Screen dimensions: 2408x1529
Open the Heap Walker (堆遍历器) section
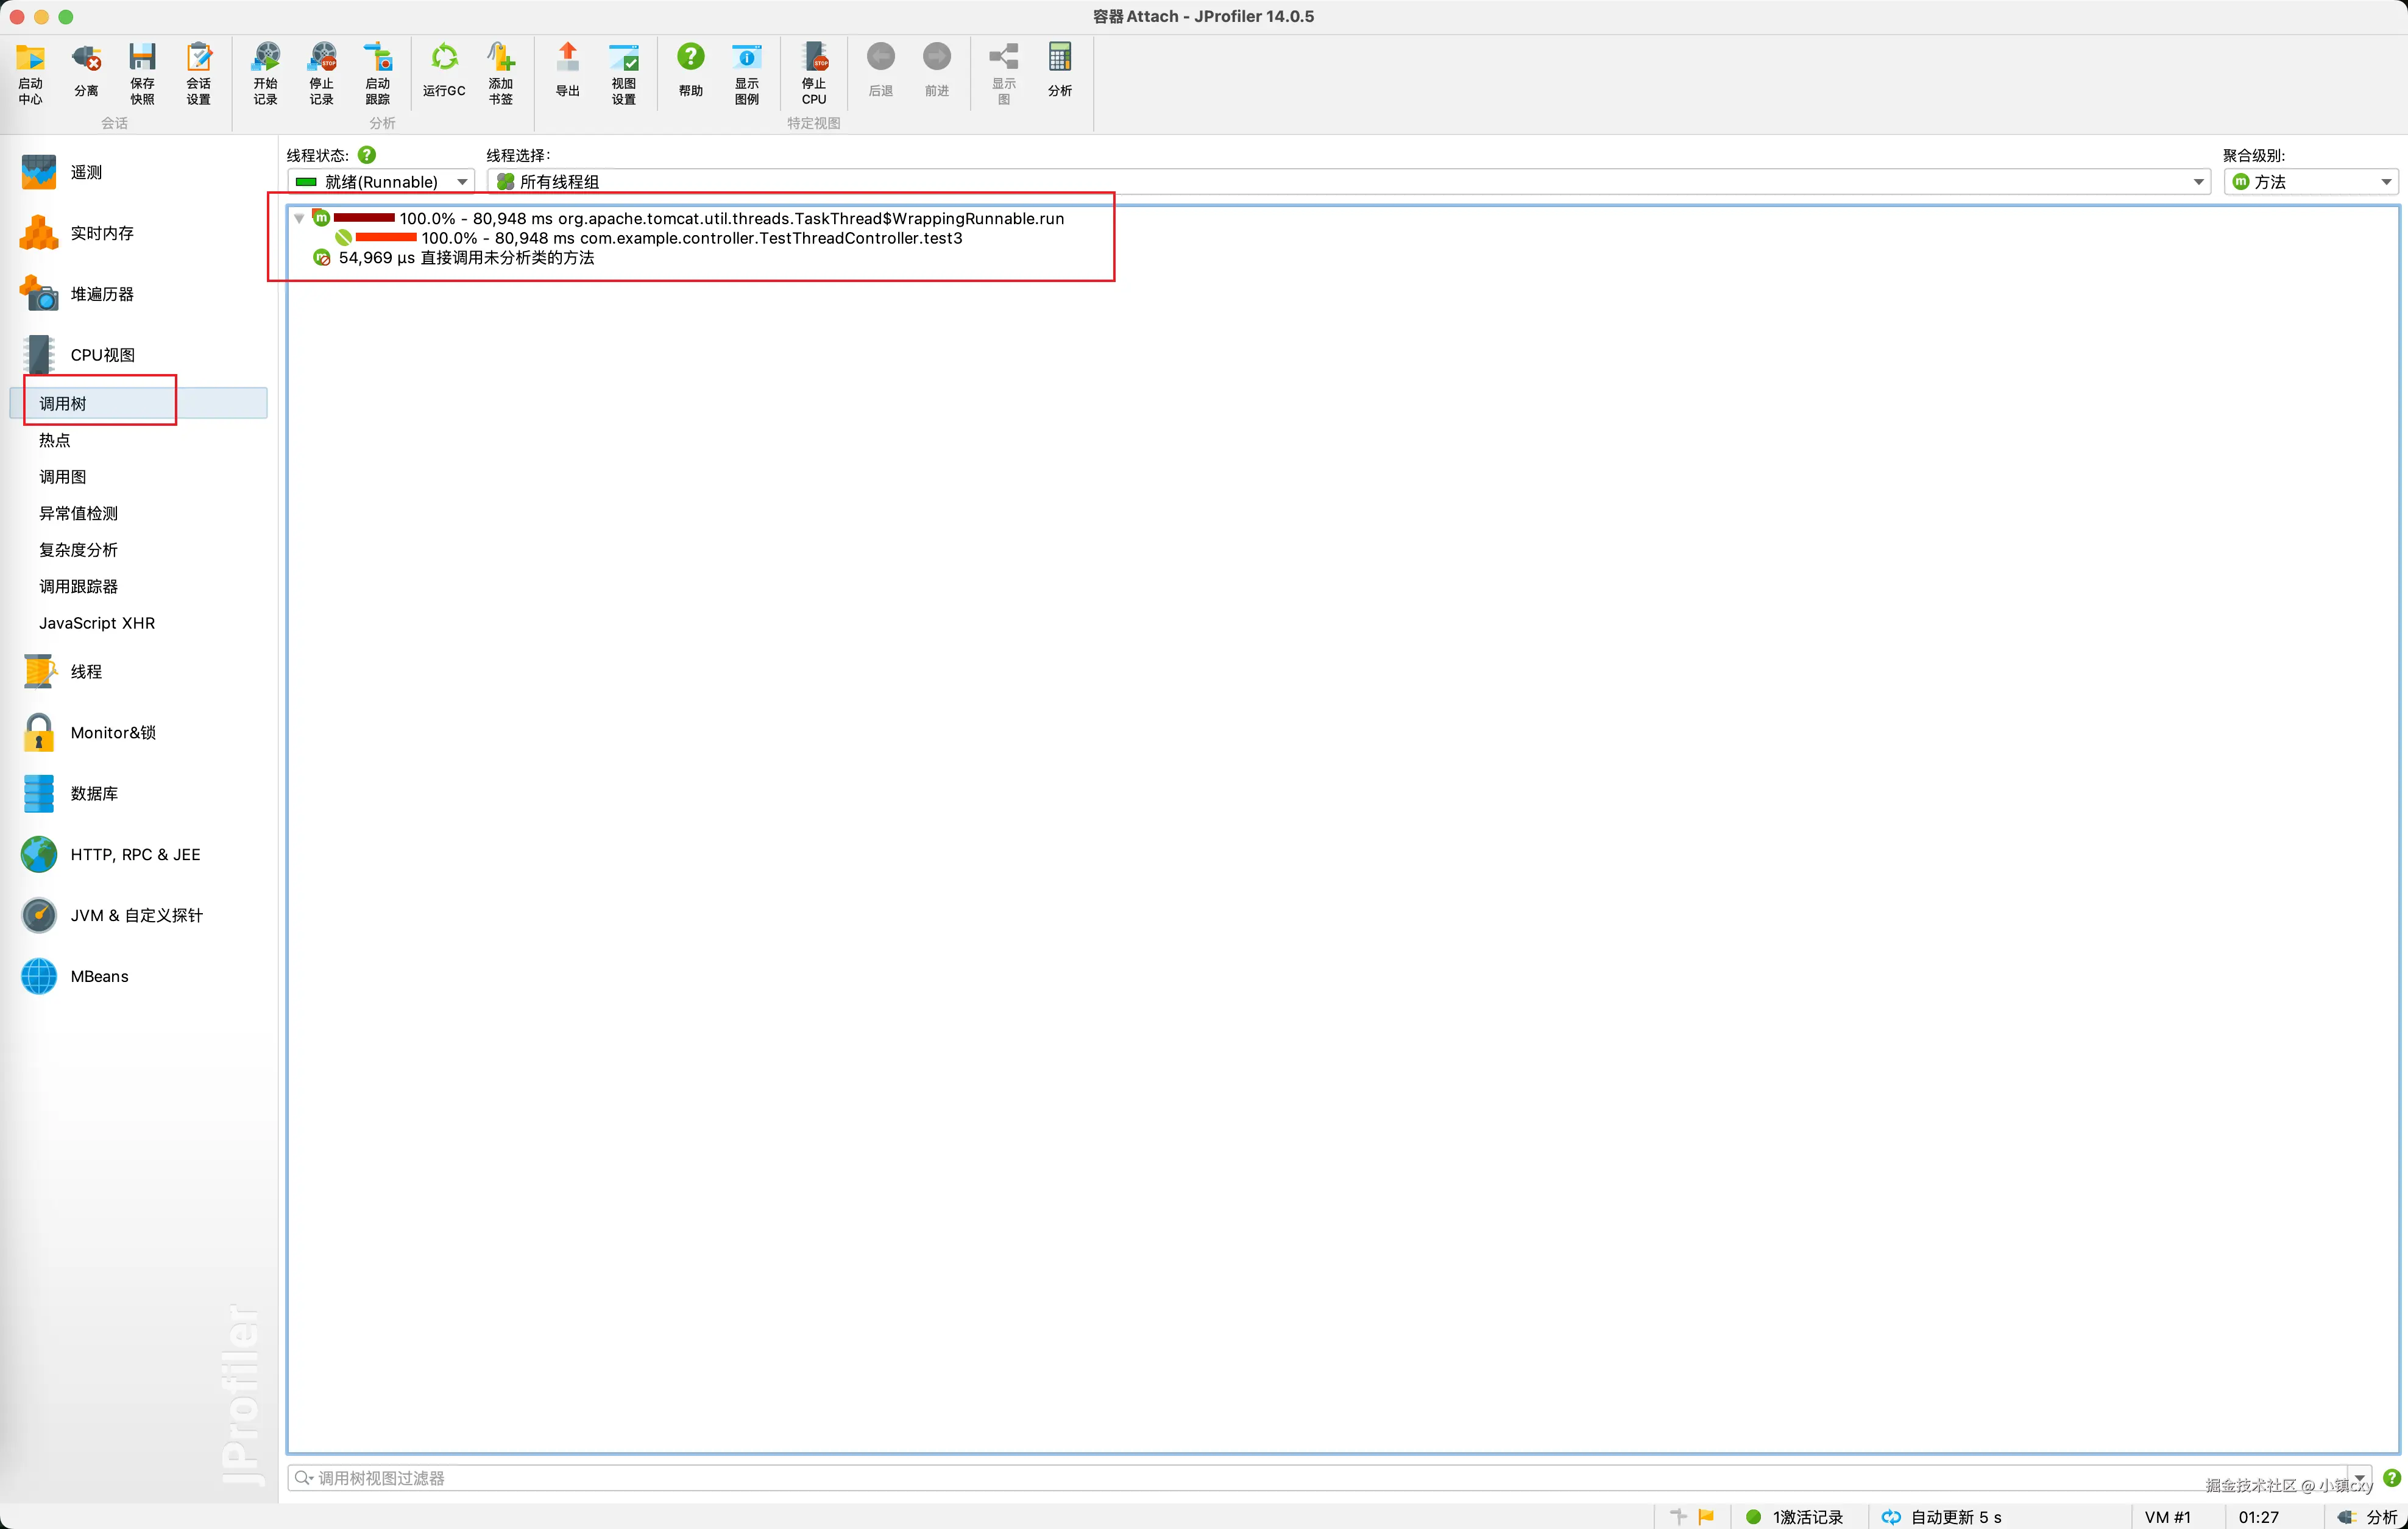[101, 294]
